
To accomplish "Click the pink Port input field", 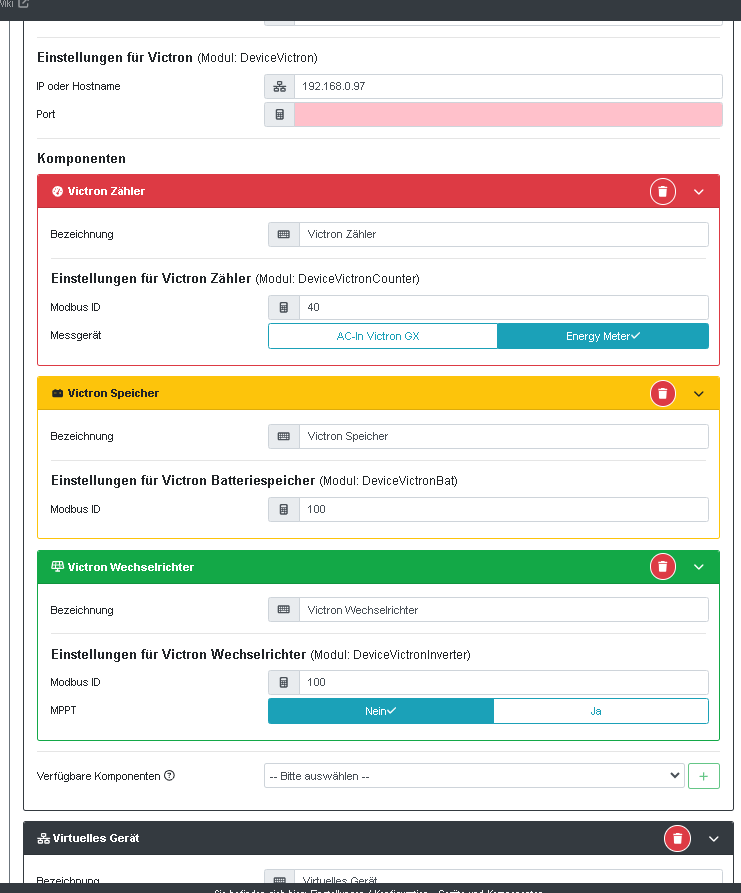I will click(508, 114).
